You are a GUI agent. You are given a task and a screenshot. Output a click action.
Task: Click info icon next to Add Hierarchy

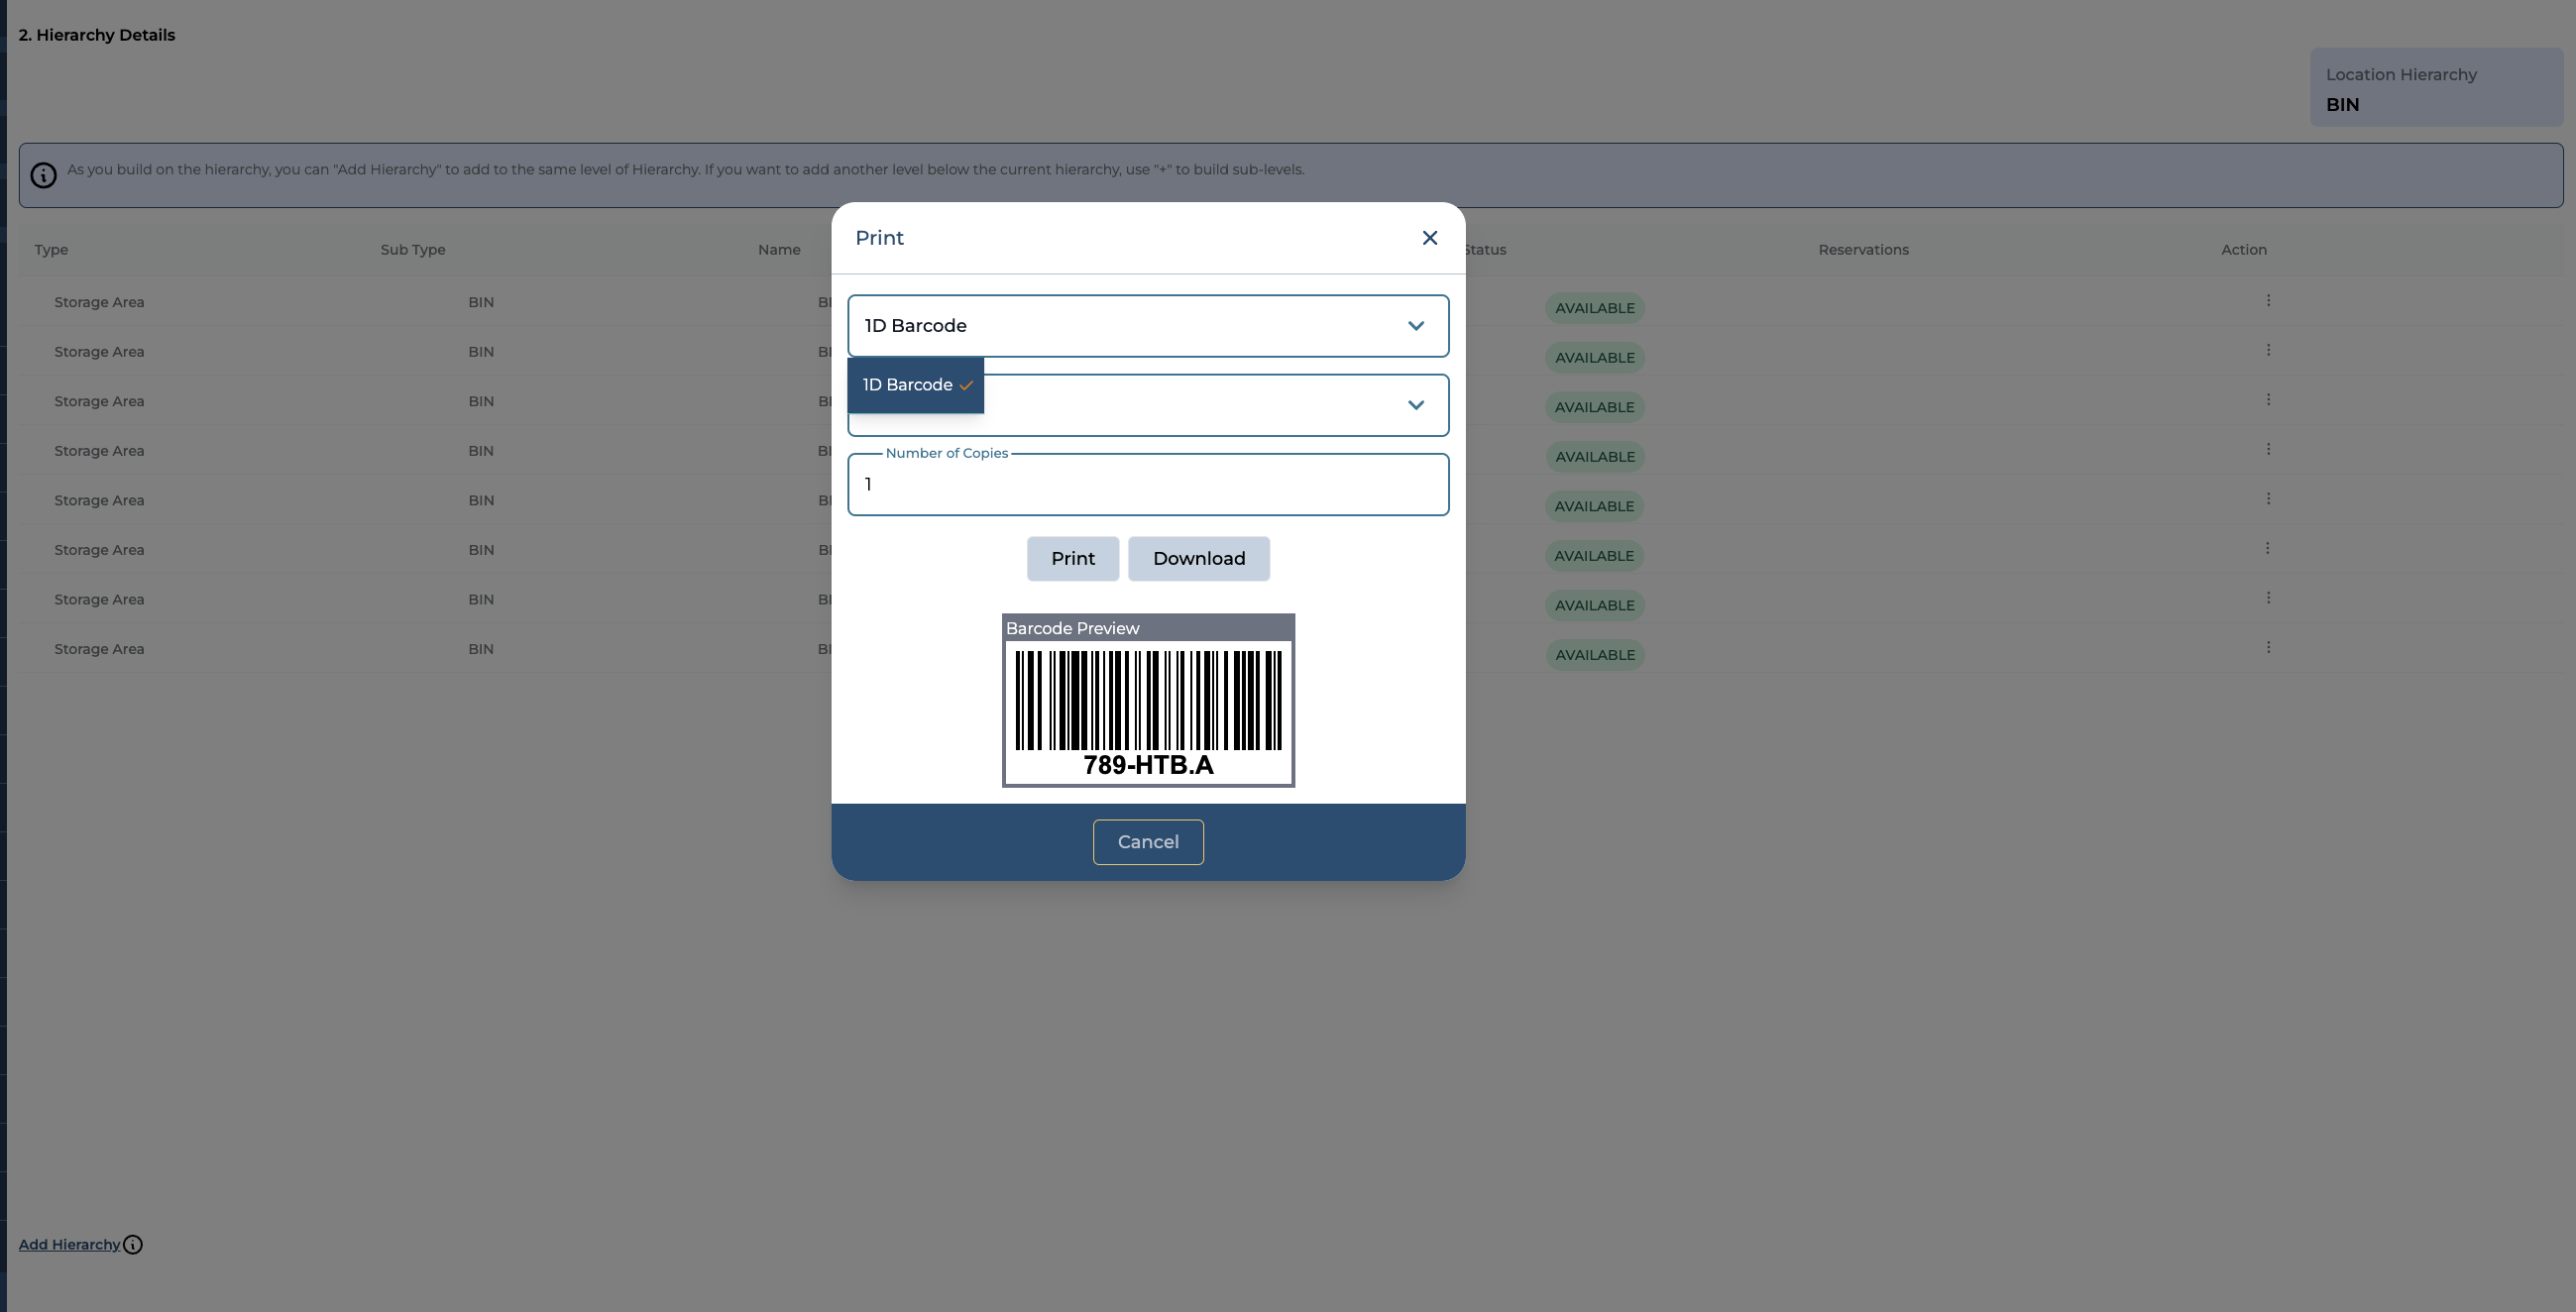tap(133, 1245)
